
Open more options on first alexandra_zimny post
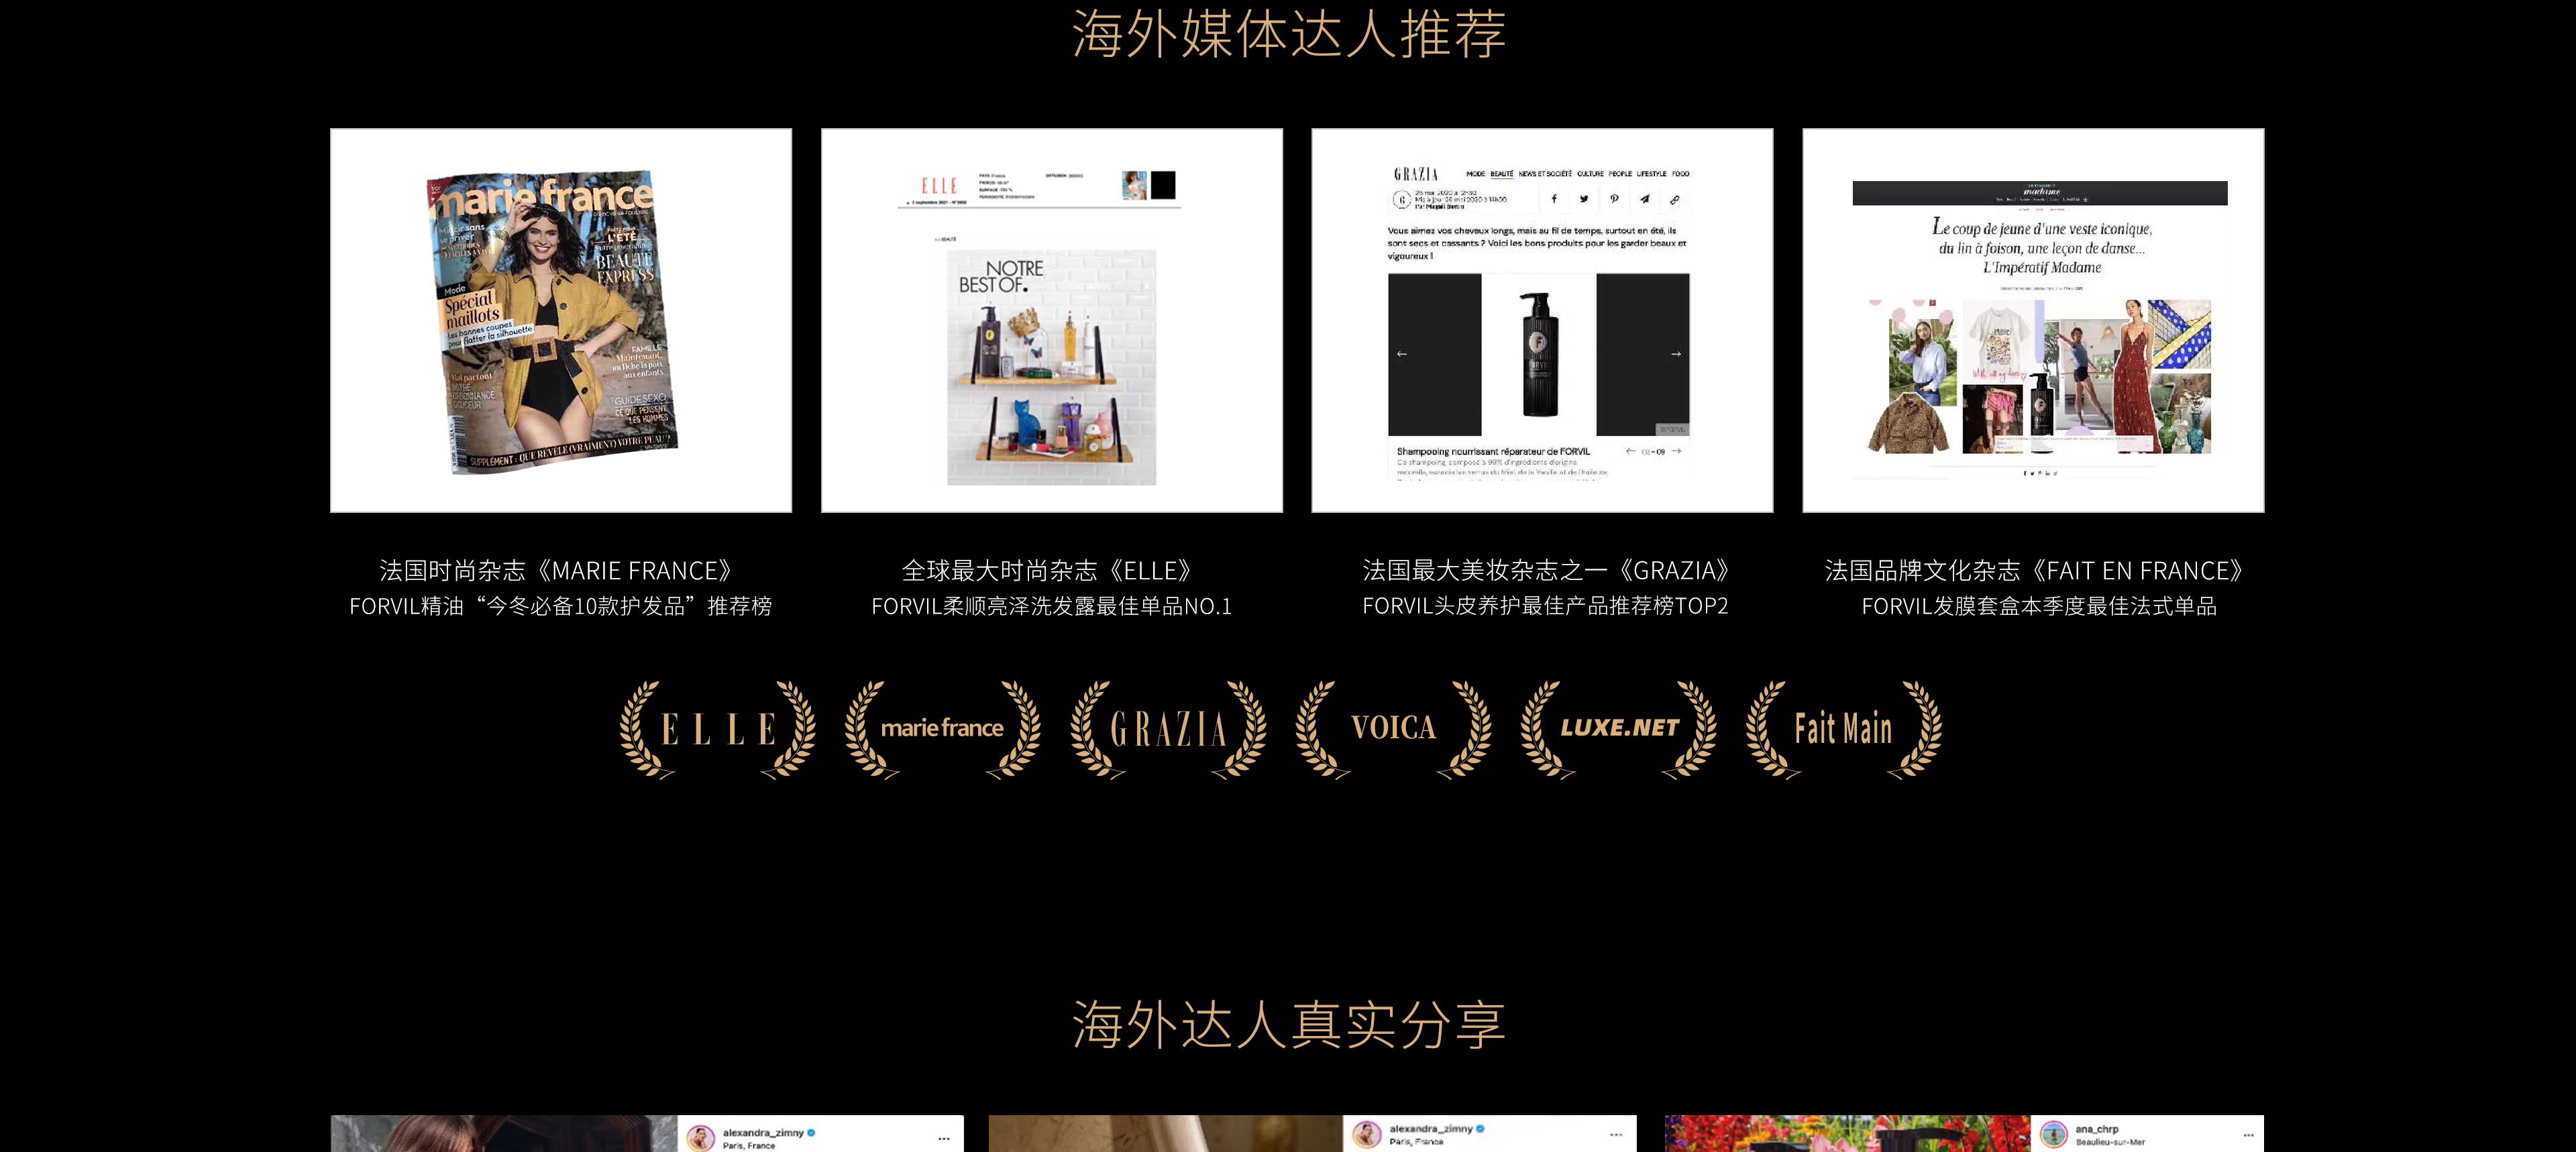pyautogui.click(x=944, y=1139)
